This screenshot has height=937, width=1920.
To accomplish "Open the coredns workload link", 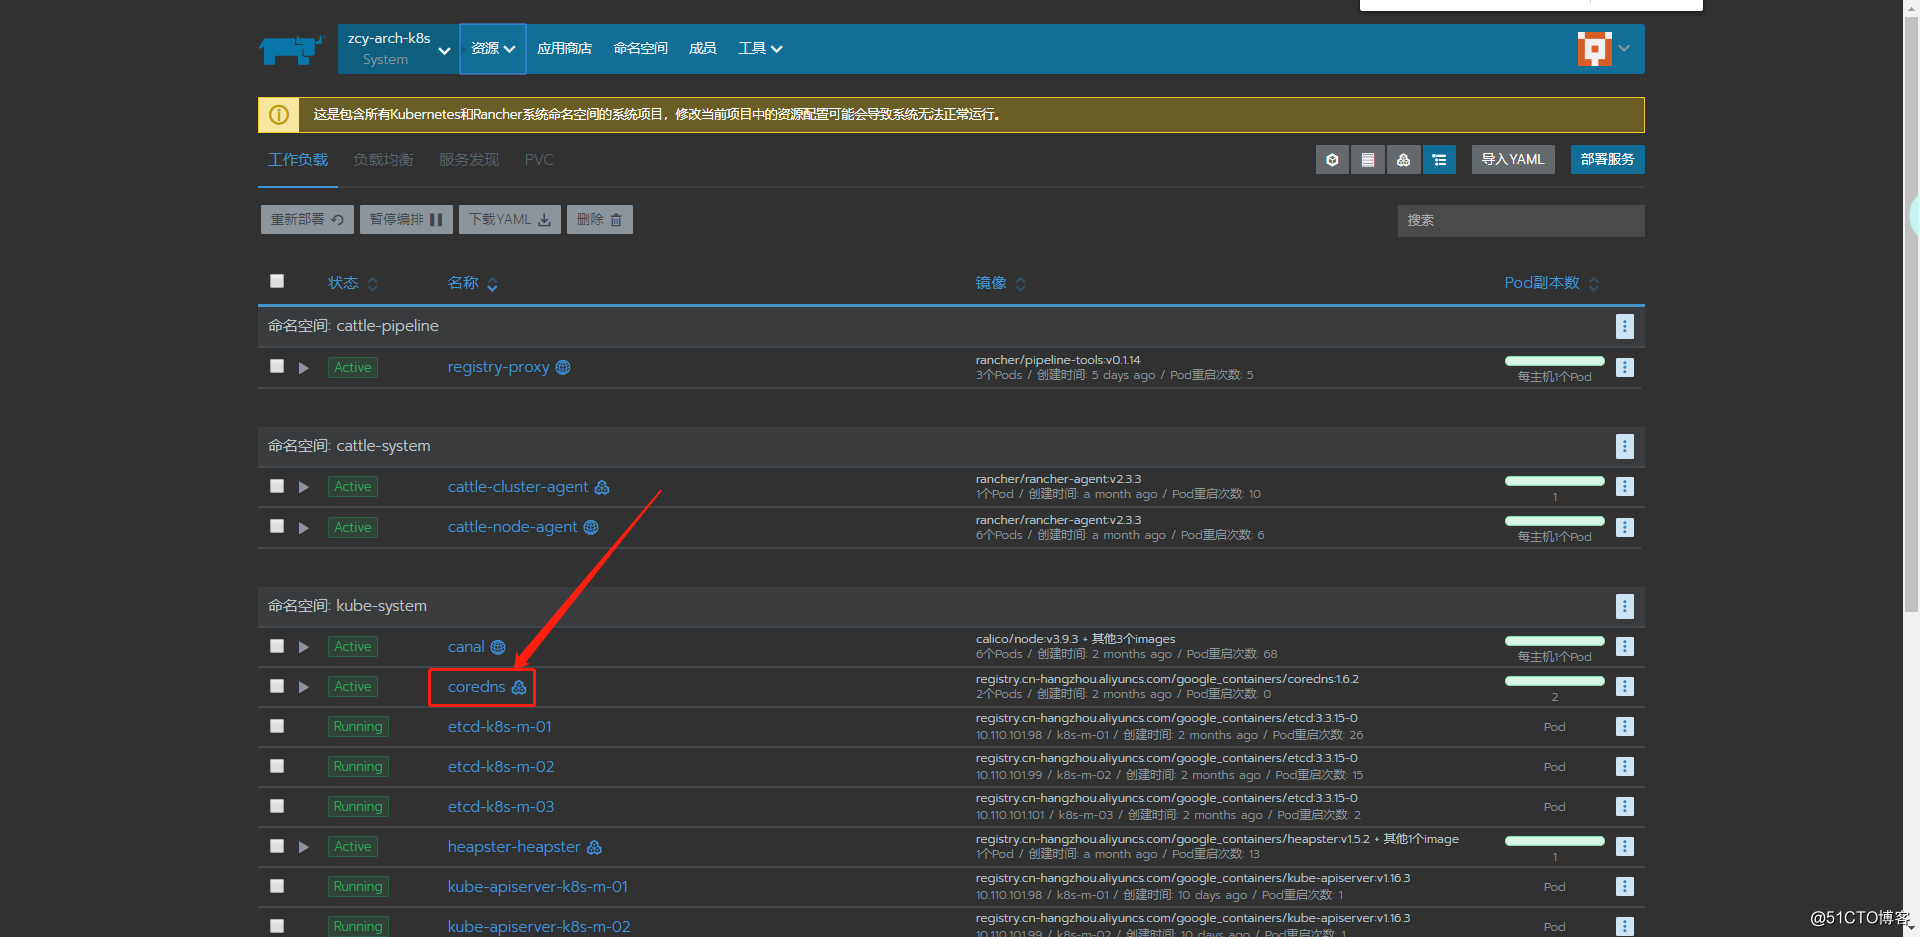I will point(477,687).
